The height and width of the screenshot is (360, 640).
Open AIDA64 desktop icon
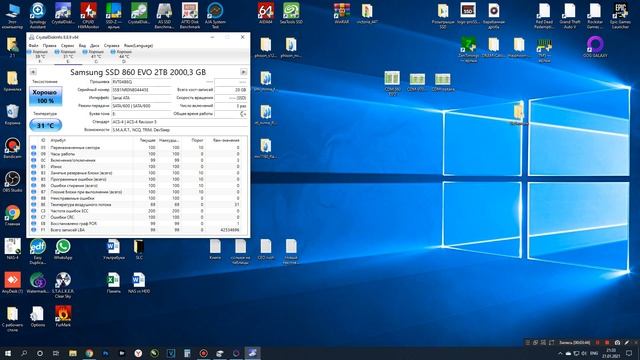[x=266, y=13]
